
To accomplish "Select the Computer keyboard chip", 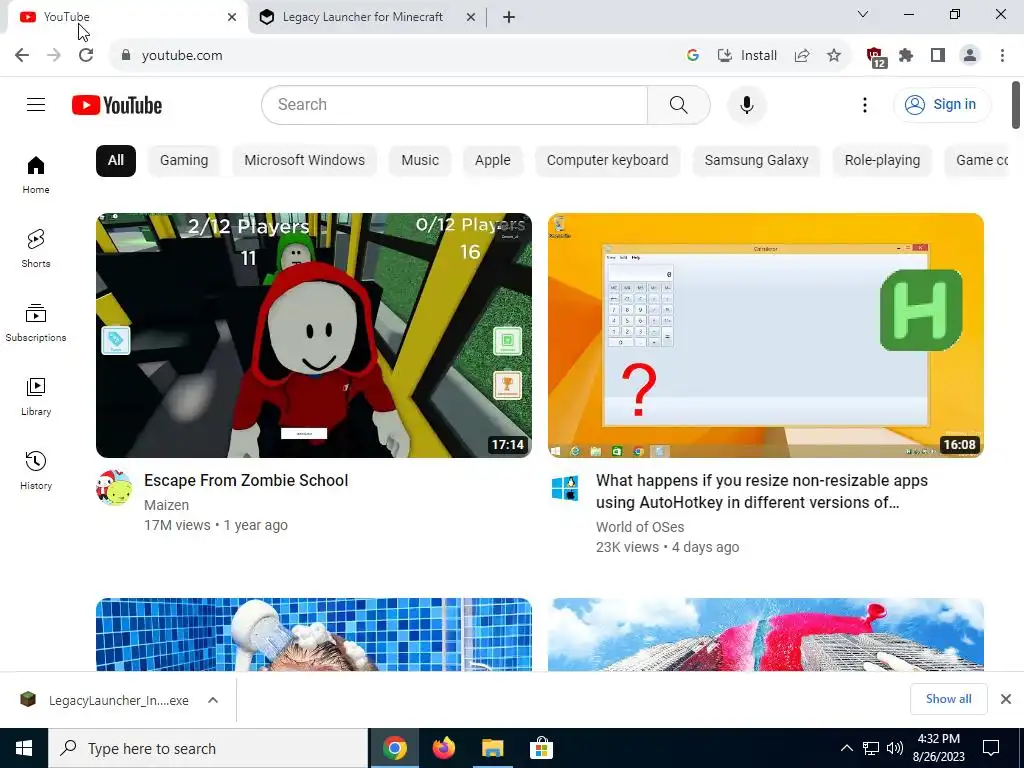I will click(x=607, y=161).
